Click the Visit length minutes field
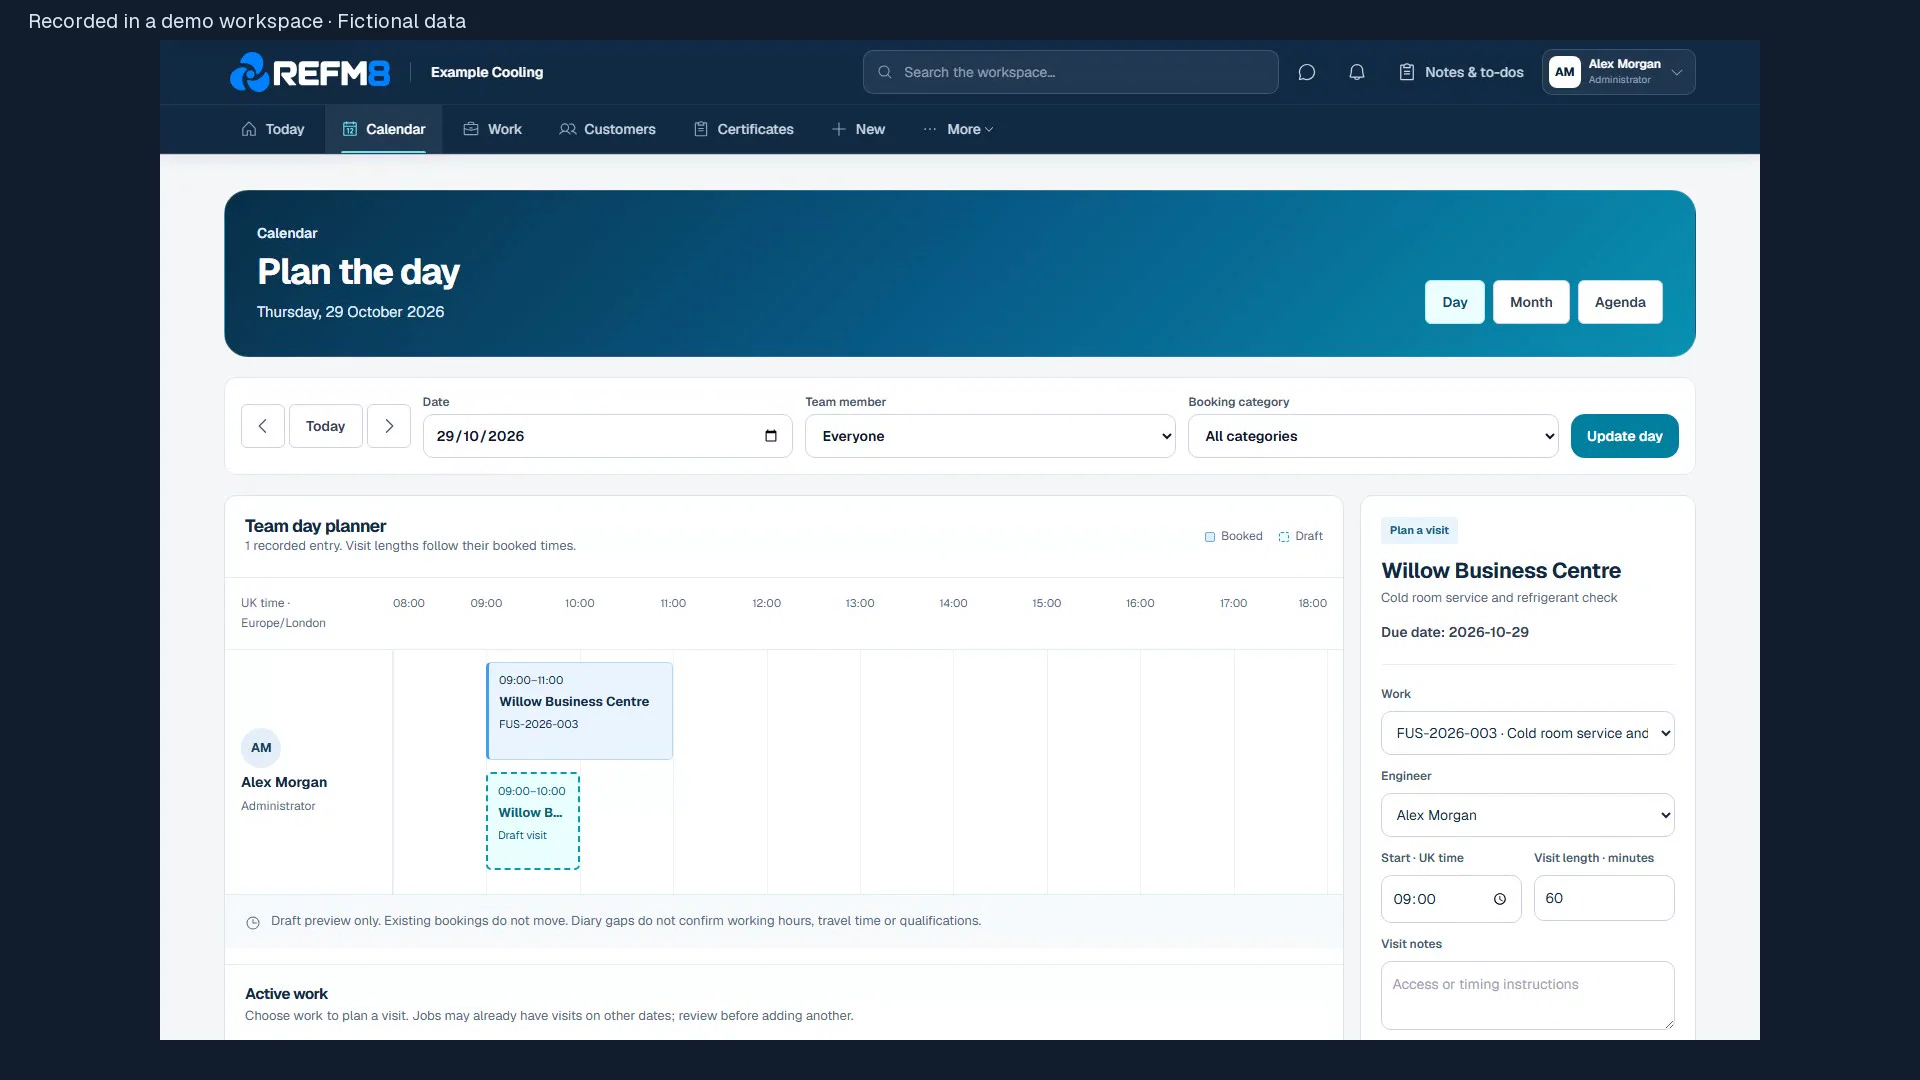This screenshot has height=1080, width=1920. pos(1604,898)
